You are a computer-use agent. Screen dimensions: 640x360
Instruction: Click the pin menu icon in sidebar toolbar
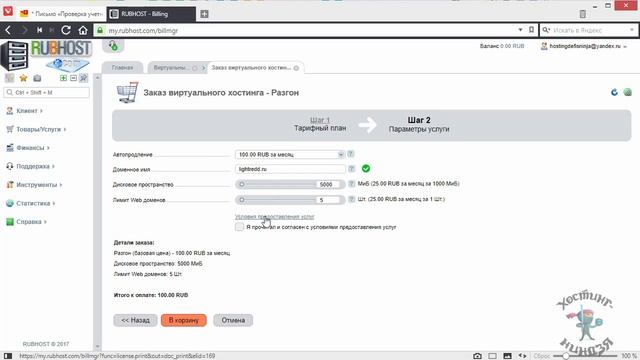click(x=84, y=78)
